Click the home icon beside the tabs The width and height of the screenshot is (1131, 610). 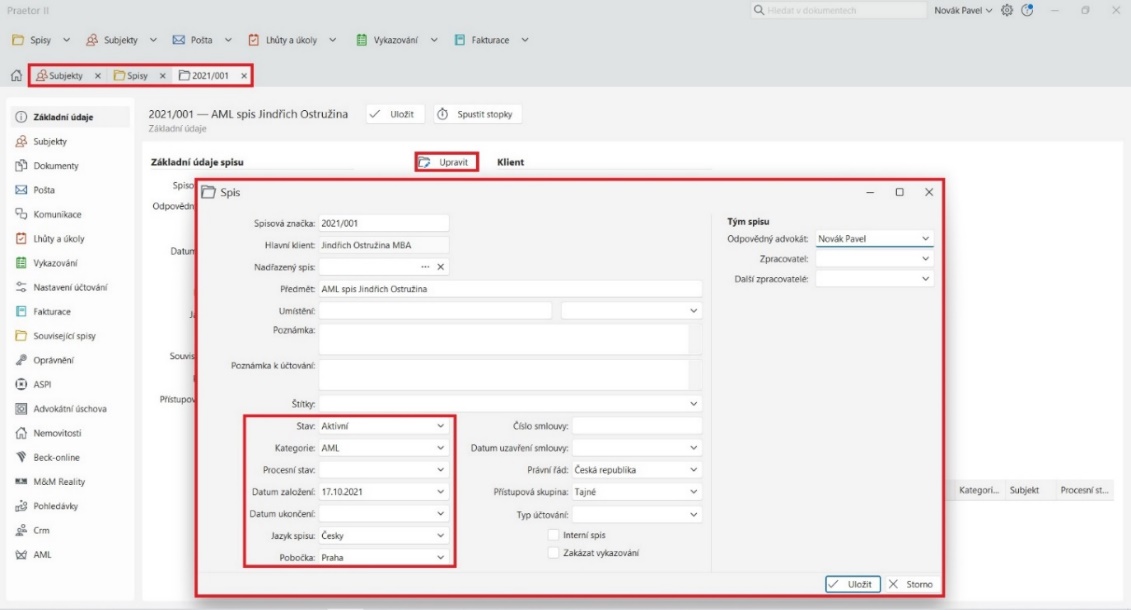click(16, 76)
